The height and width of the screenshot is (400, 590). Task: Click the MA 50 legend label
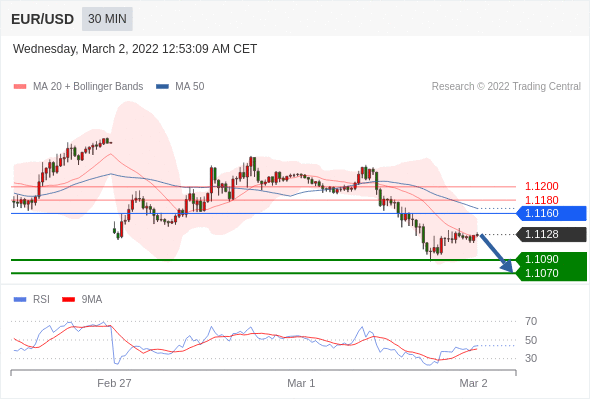coord(190,87)
